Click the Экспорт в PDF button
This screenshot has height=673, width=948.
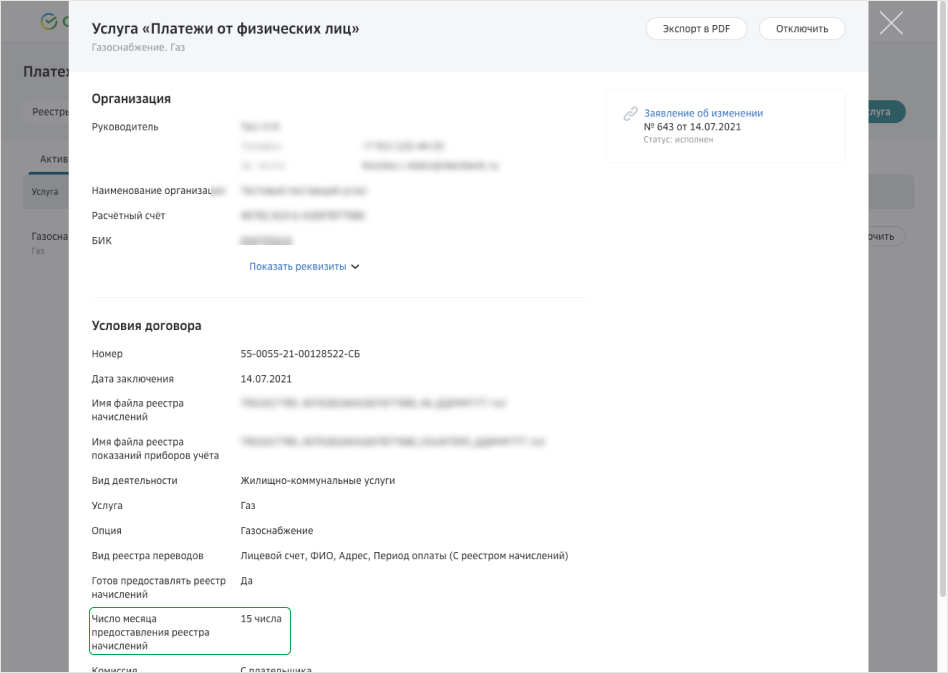(x=696, y=29)
